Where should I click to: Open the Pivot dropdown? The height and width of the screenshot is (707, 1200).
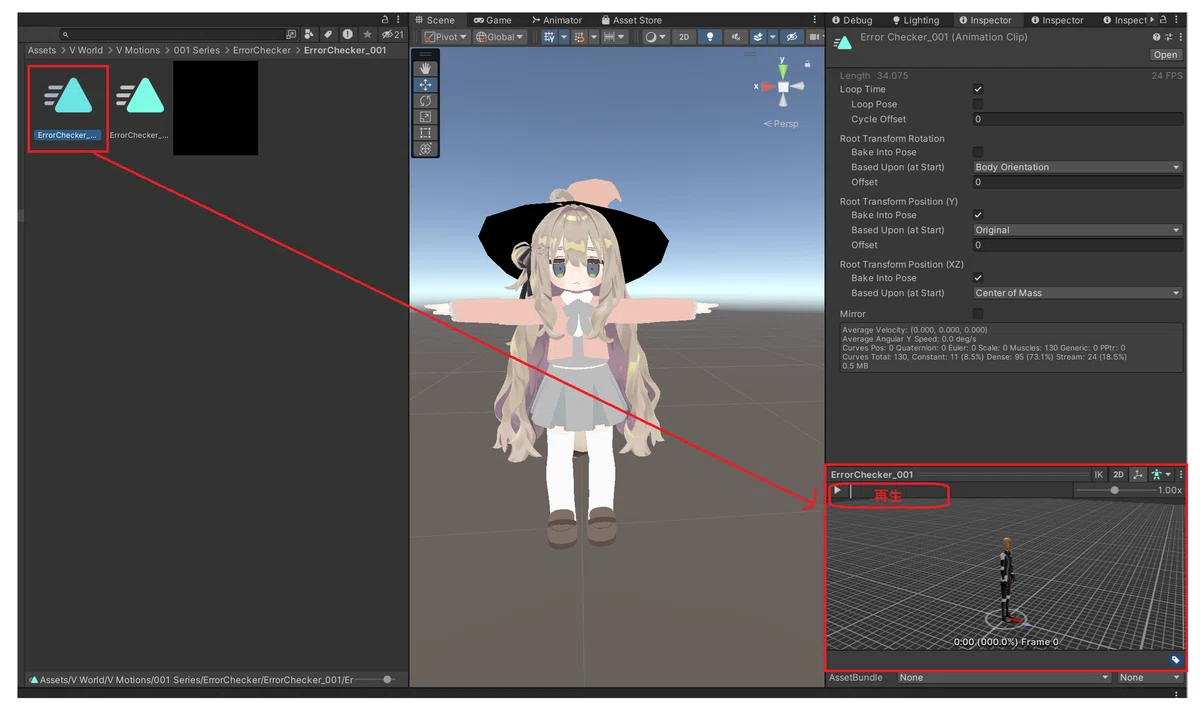445,37
